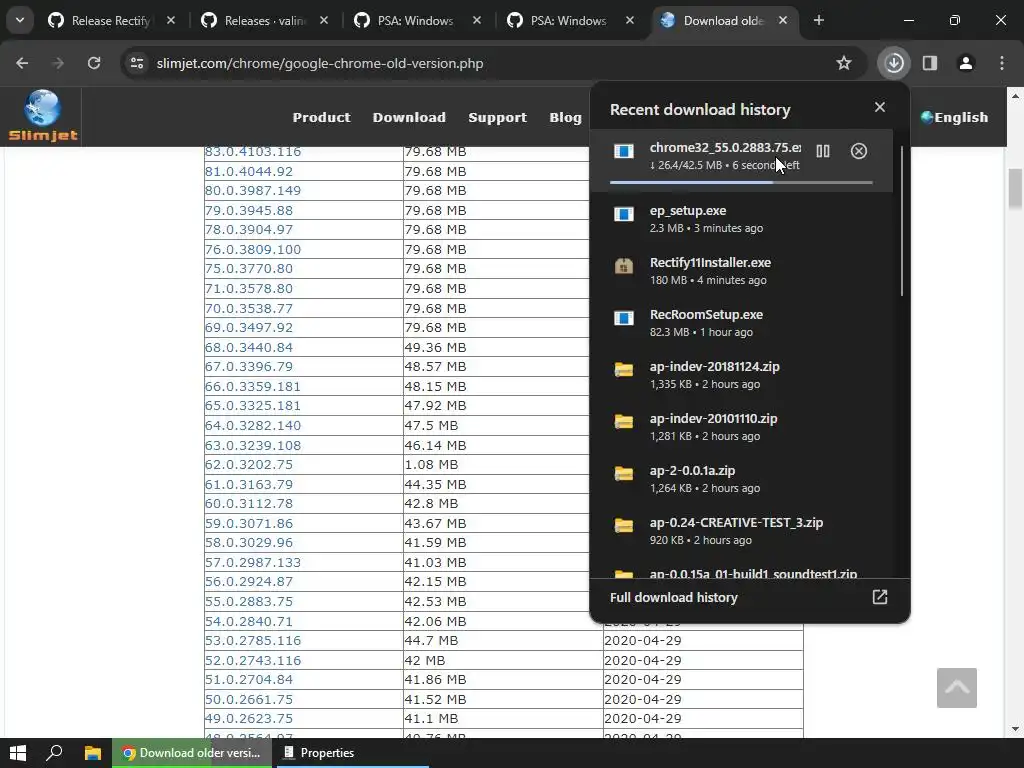
Task: Open ap-0.24-CREATIVE-TEST_3.zip download entry
Action: [x=741, y=530]
